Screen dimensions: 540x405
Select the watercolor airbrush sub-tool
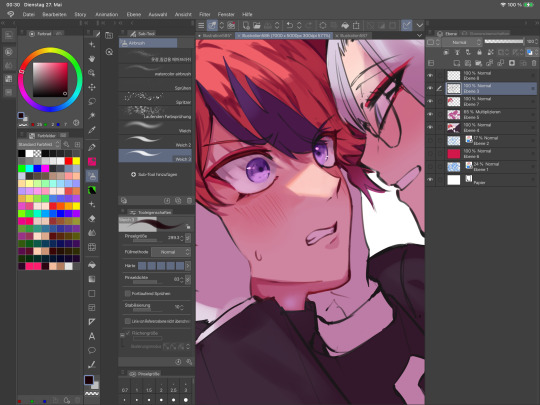click(x=155, y=70)
